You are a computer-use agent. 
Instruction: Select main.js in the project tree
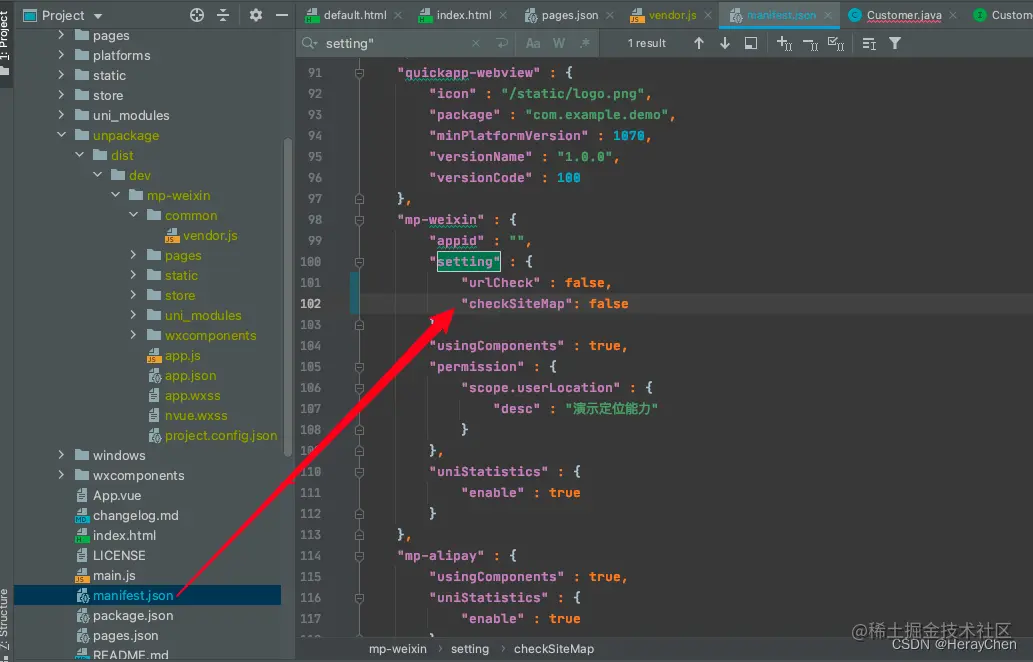click(x=114, y=575)
